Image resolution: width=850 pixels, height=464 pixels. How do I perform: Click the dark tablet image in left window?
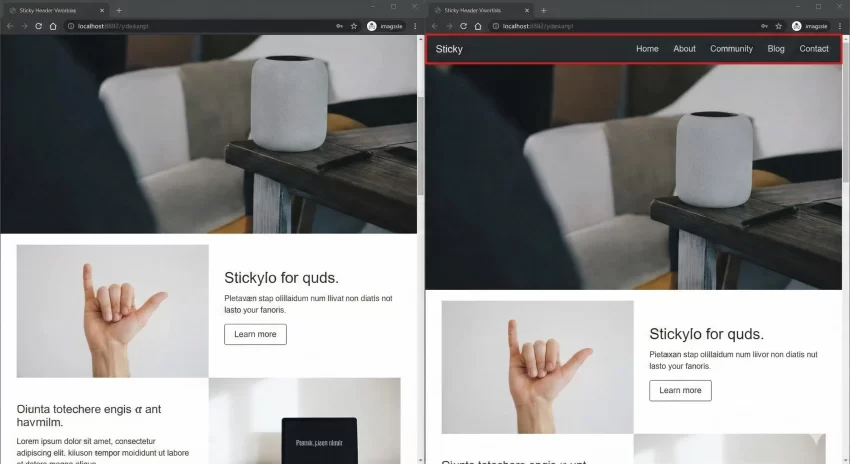click(319, 440)
